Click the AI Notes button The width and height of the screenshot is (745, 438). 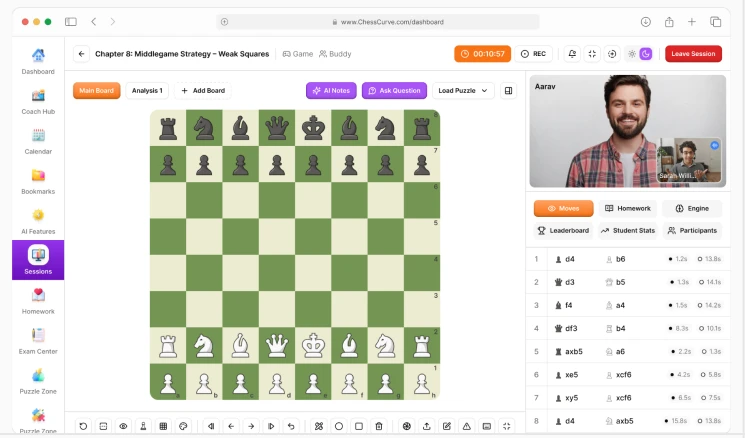point(331,90)
